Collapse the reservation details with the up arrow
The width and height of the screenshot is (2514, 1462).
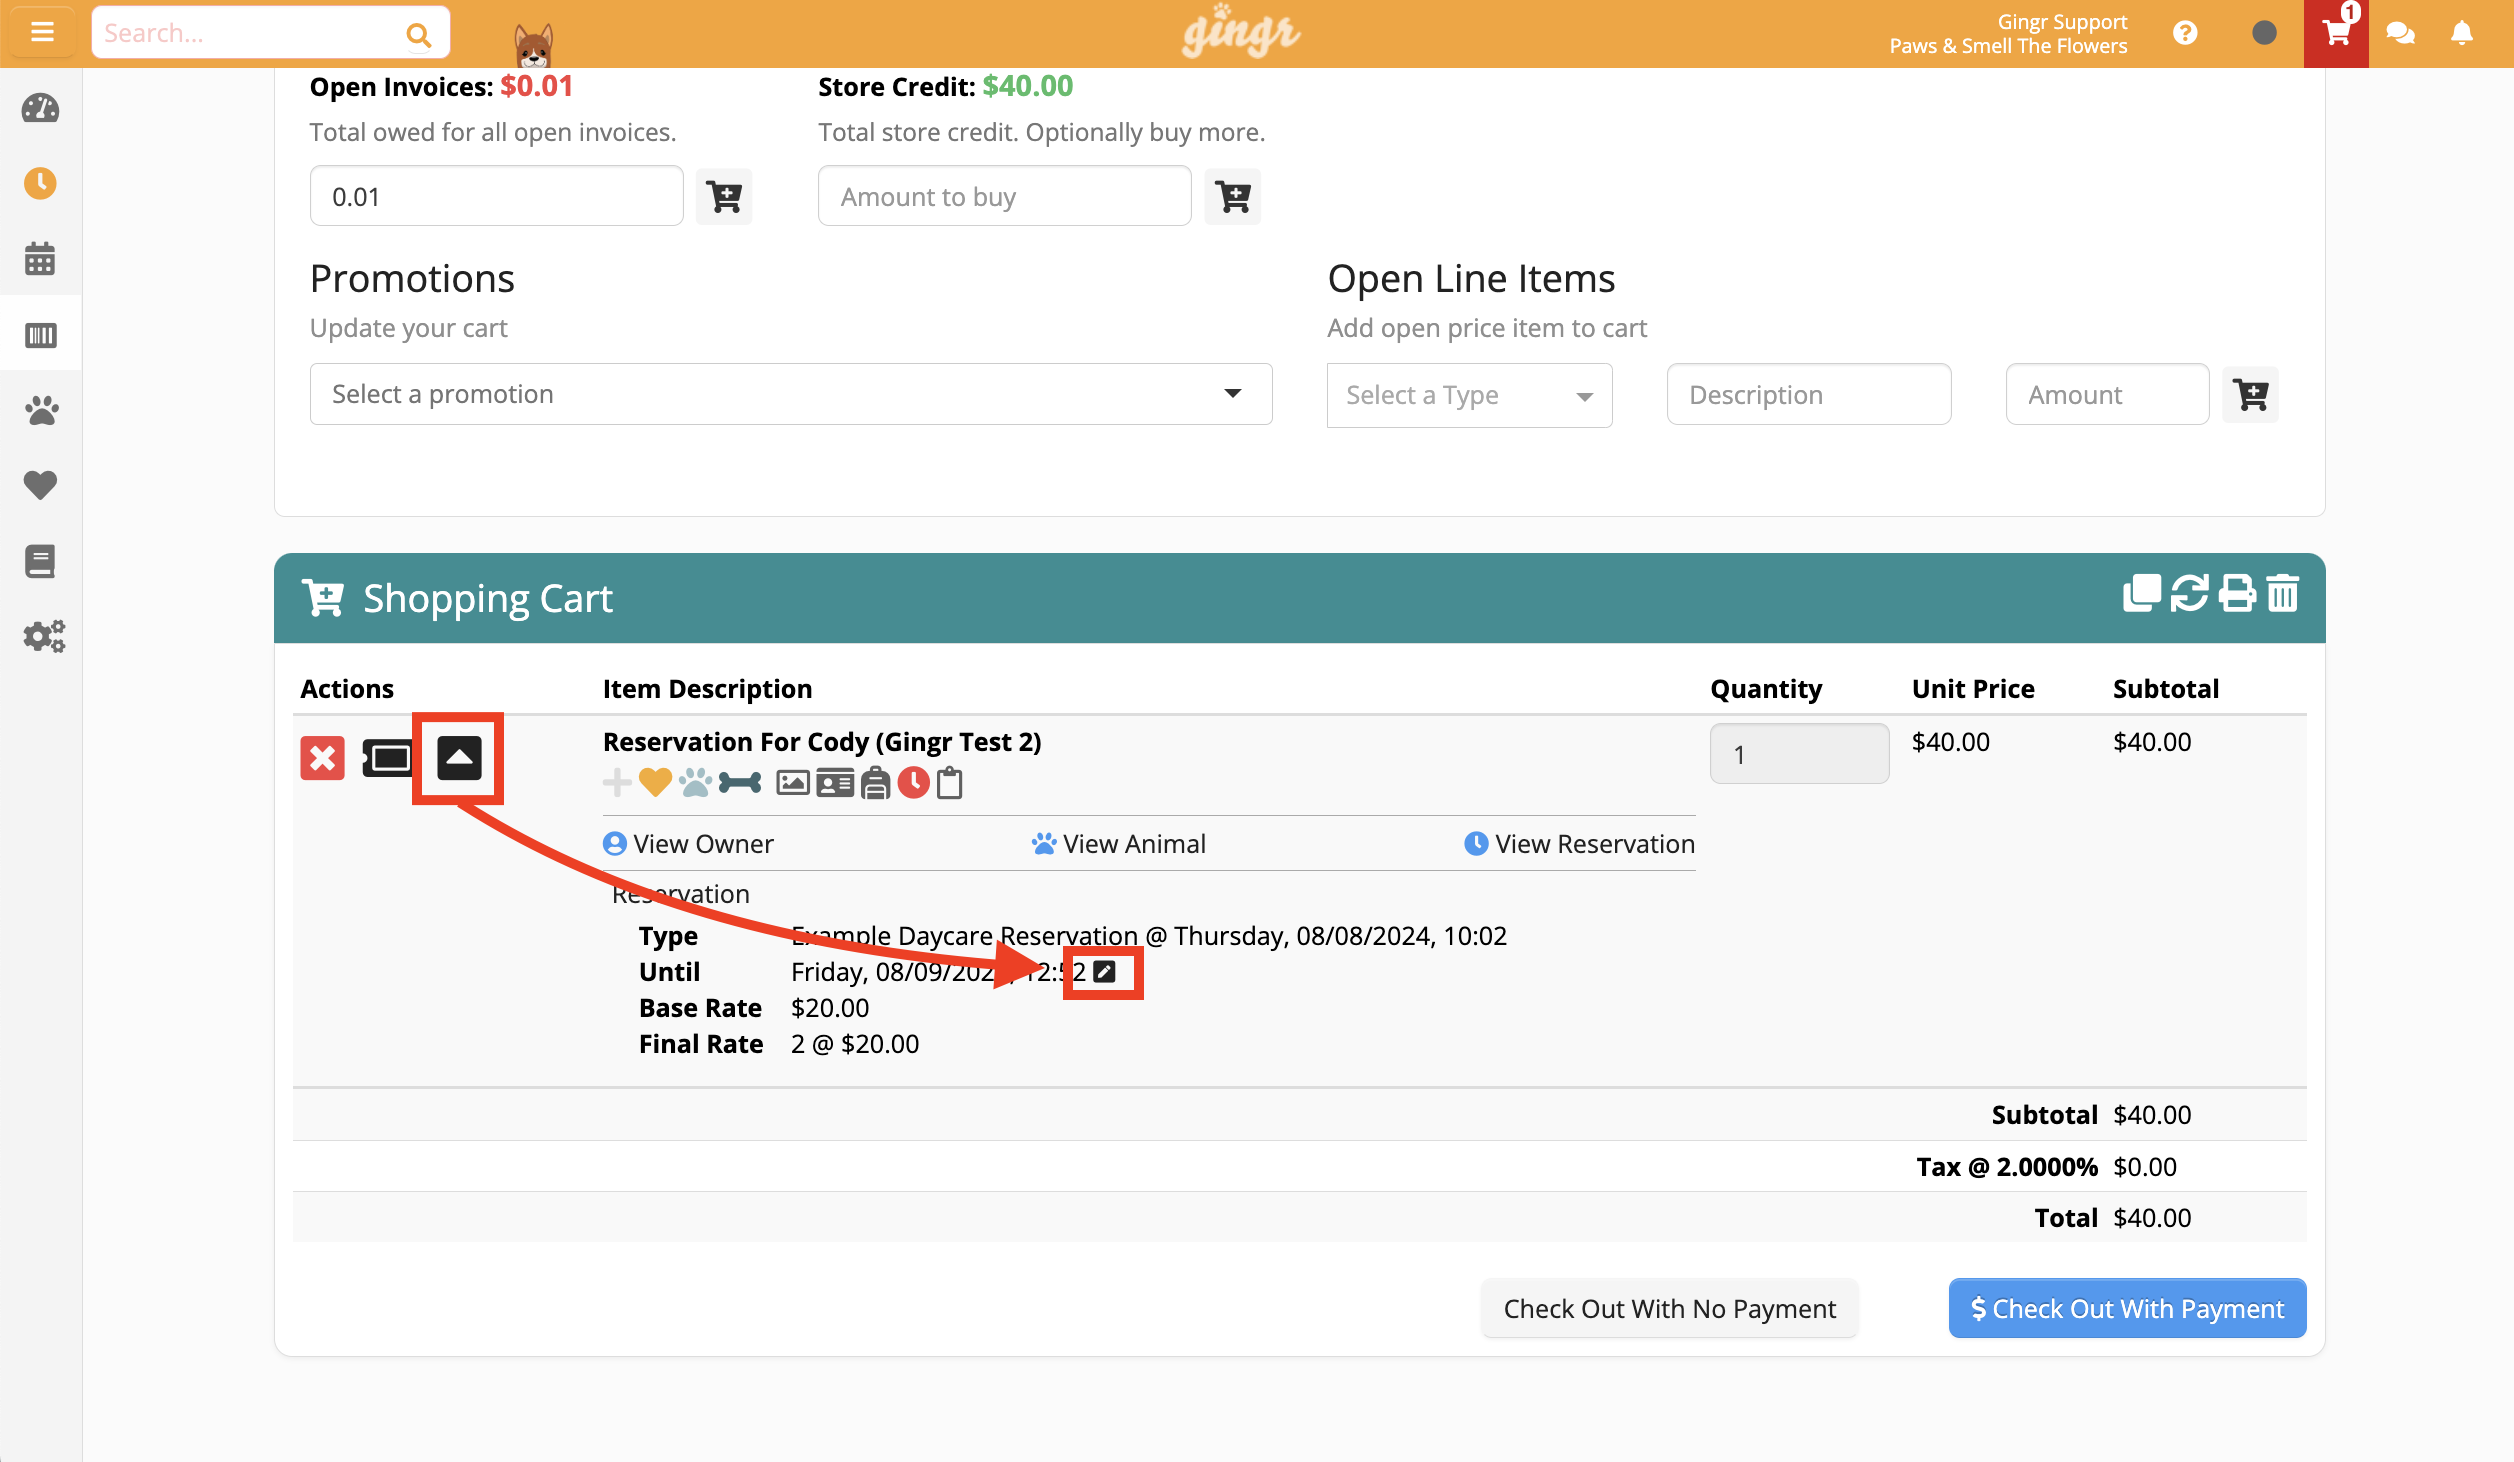coord(459,758)
